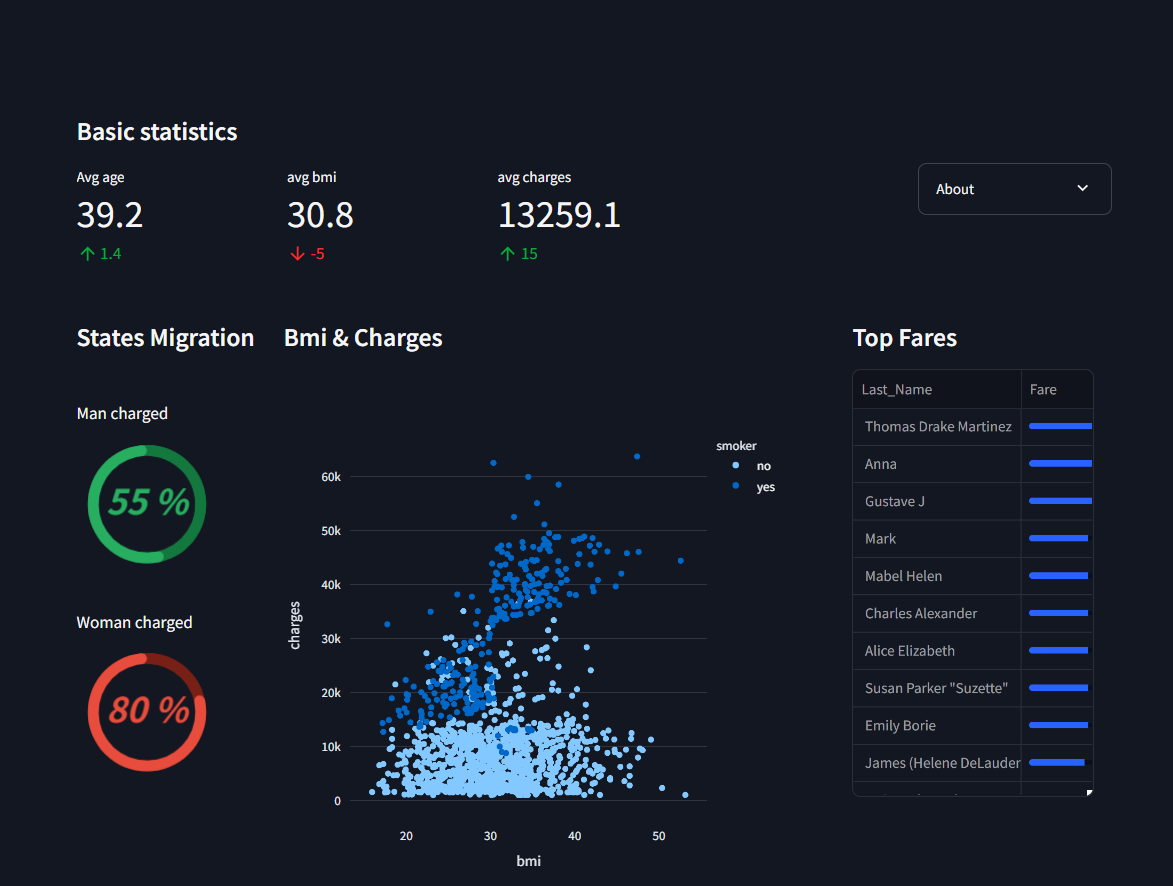Click the red Woman charged progress ring
This screenshot has height=886, width=1173.
(147, 712)
